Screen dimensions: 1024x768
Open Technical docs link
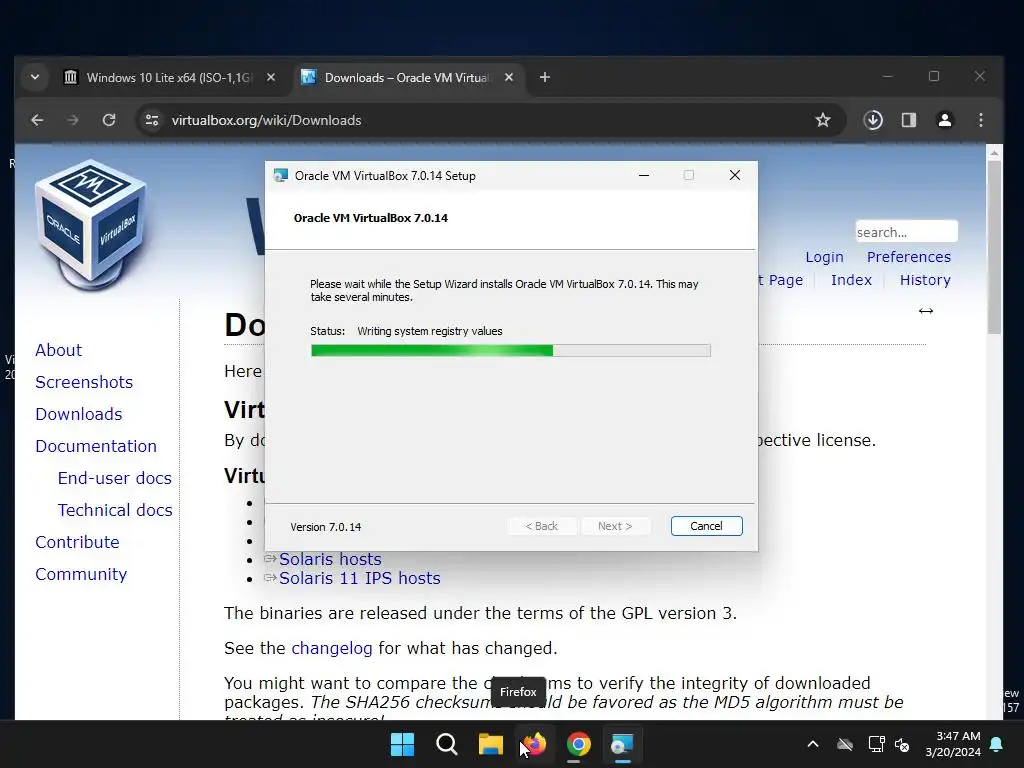point(115,510)
